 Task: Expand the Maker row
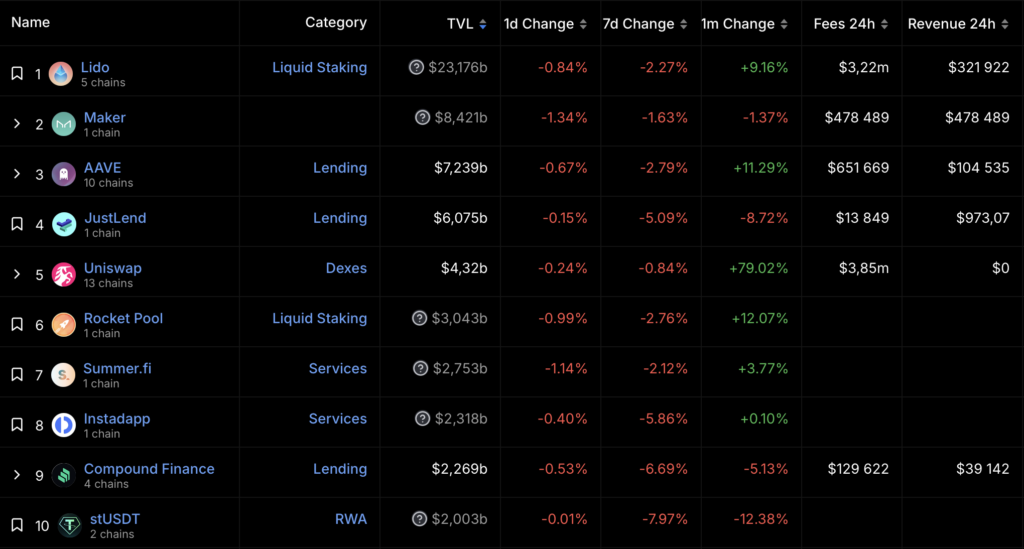[17, 124]
